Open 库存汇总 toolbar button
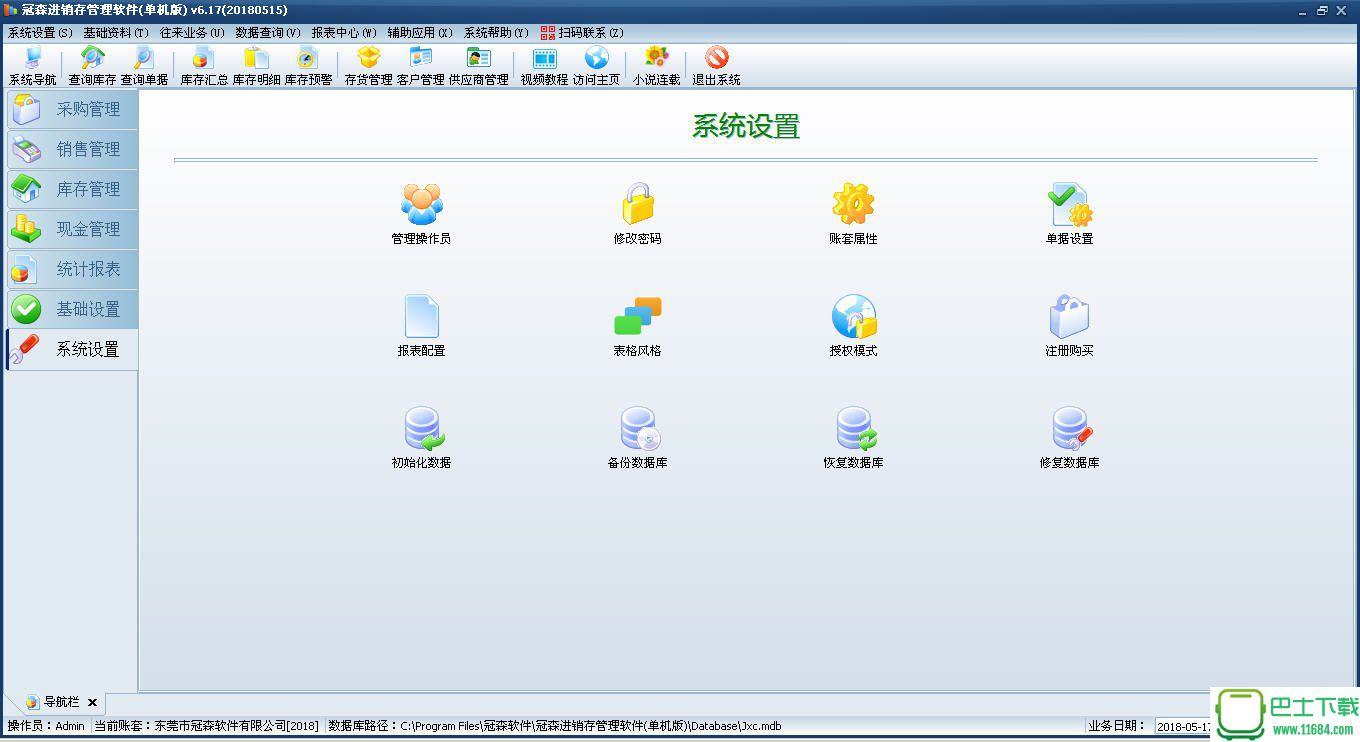Screen dimensions: 1360x742 tap(204, 66)
